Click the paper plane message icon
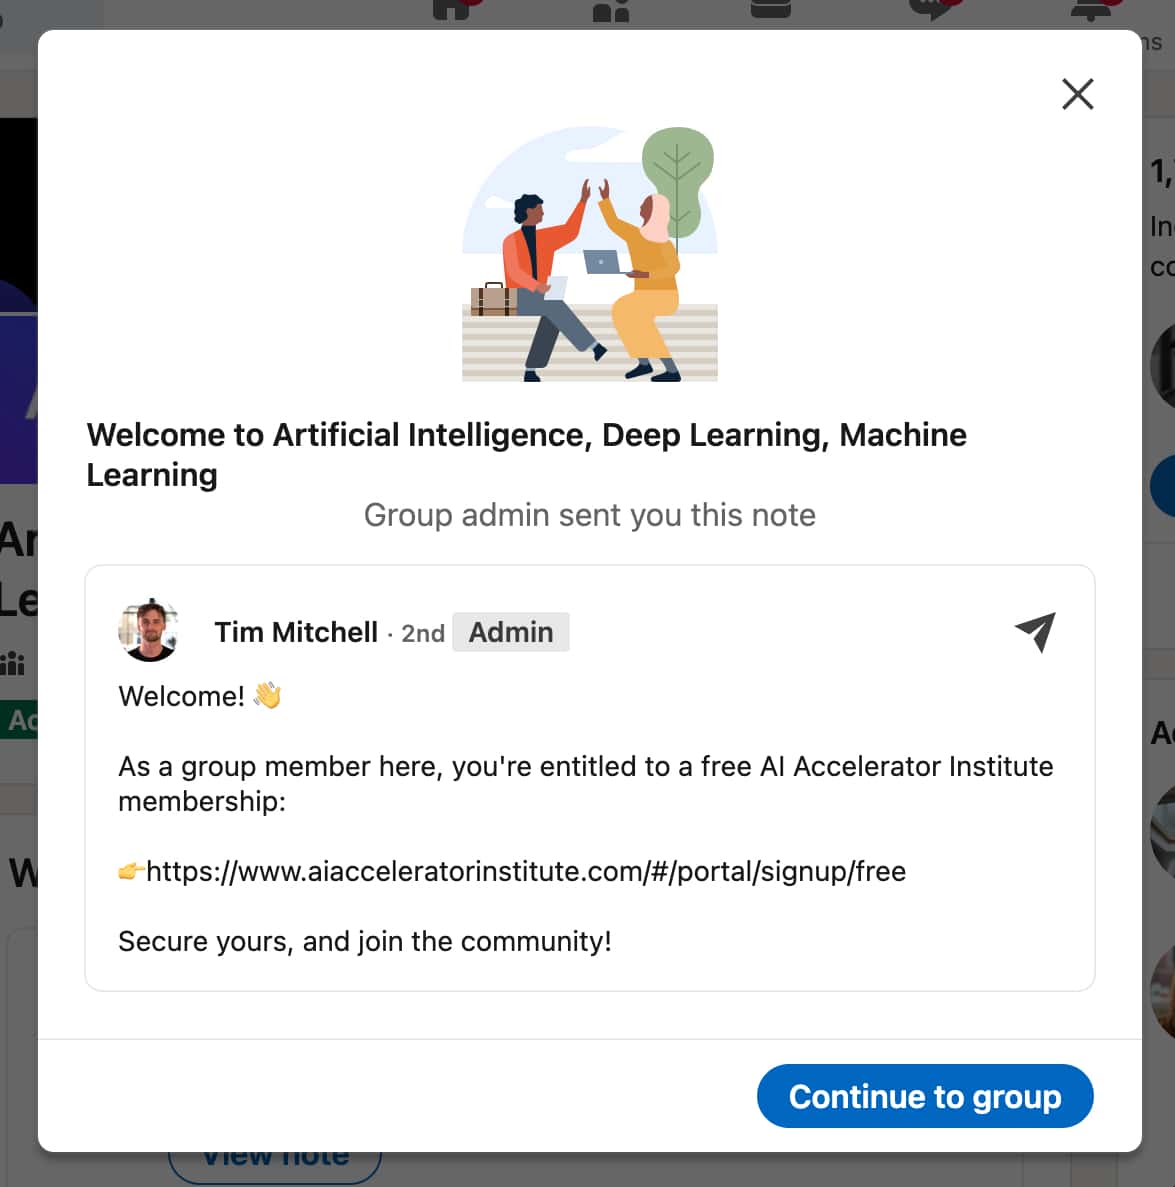 pos(1035,631)
